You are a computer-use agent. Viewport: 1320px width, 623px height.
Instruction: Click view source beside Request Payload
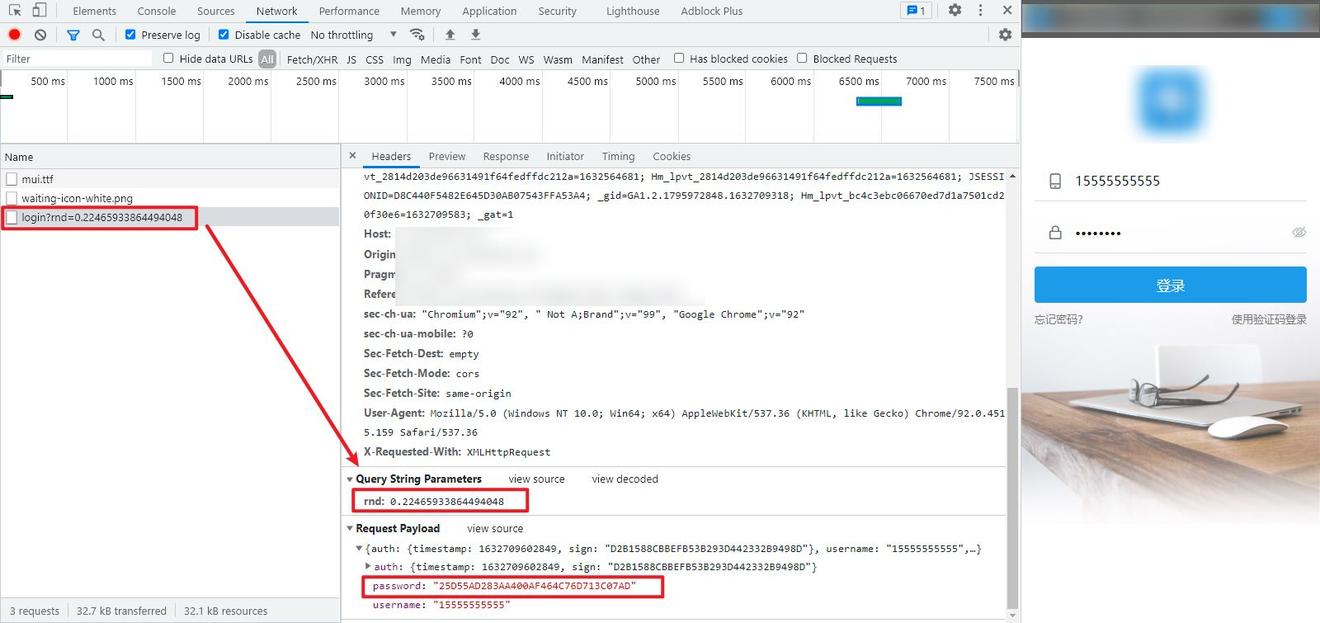coord(495,528)
